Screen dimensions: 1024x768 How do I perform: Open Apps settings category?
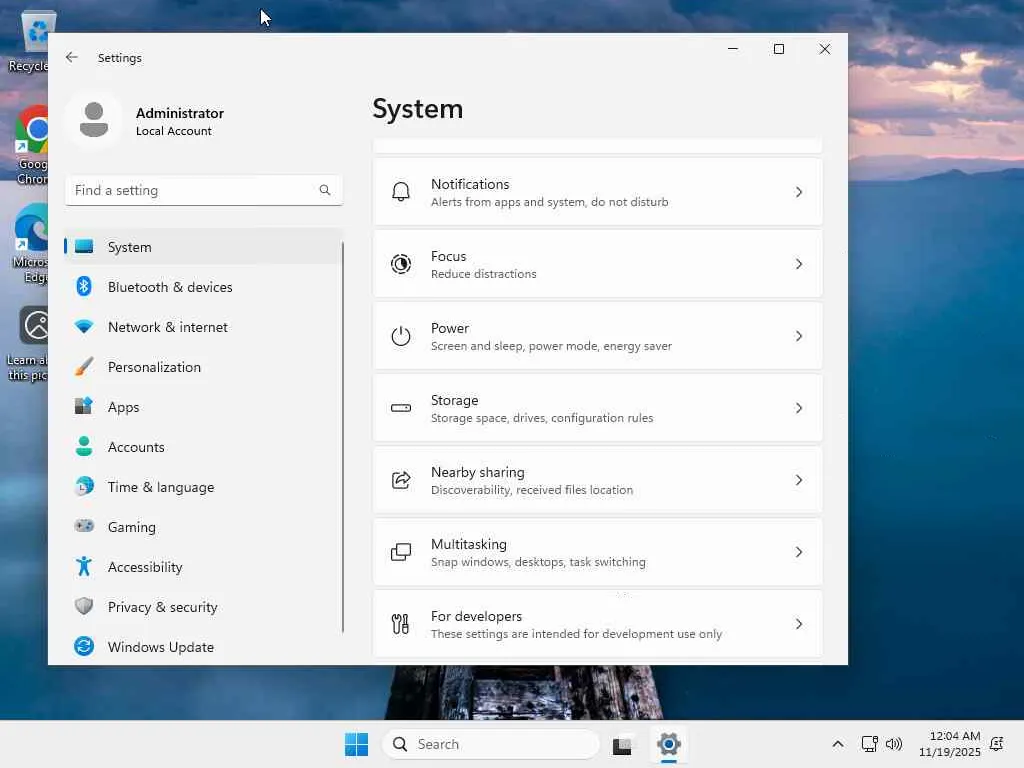click(x=203, y=406)
